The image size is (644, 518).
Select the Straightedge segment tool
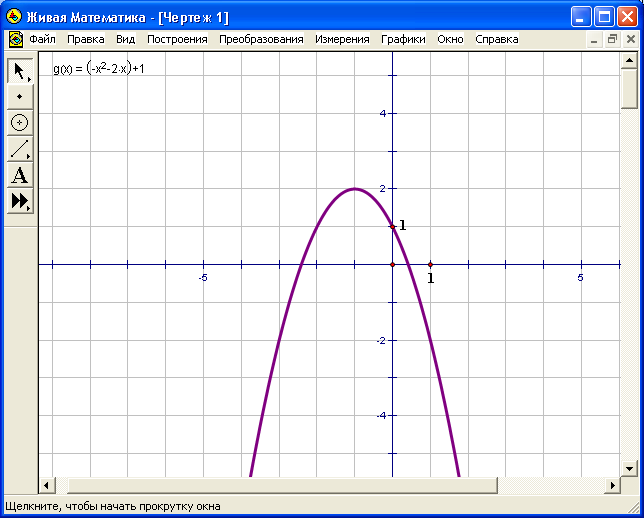coord(20,148)
